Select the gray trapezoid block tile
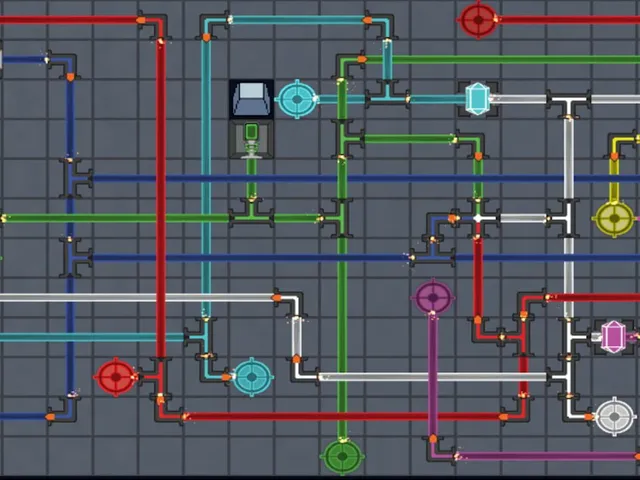 click(x=251, y=99)
